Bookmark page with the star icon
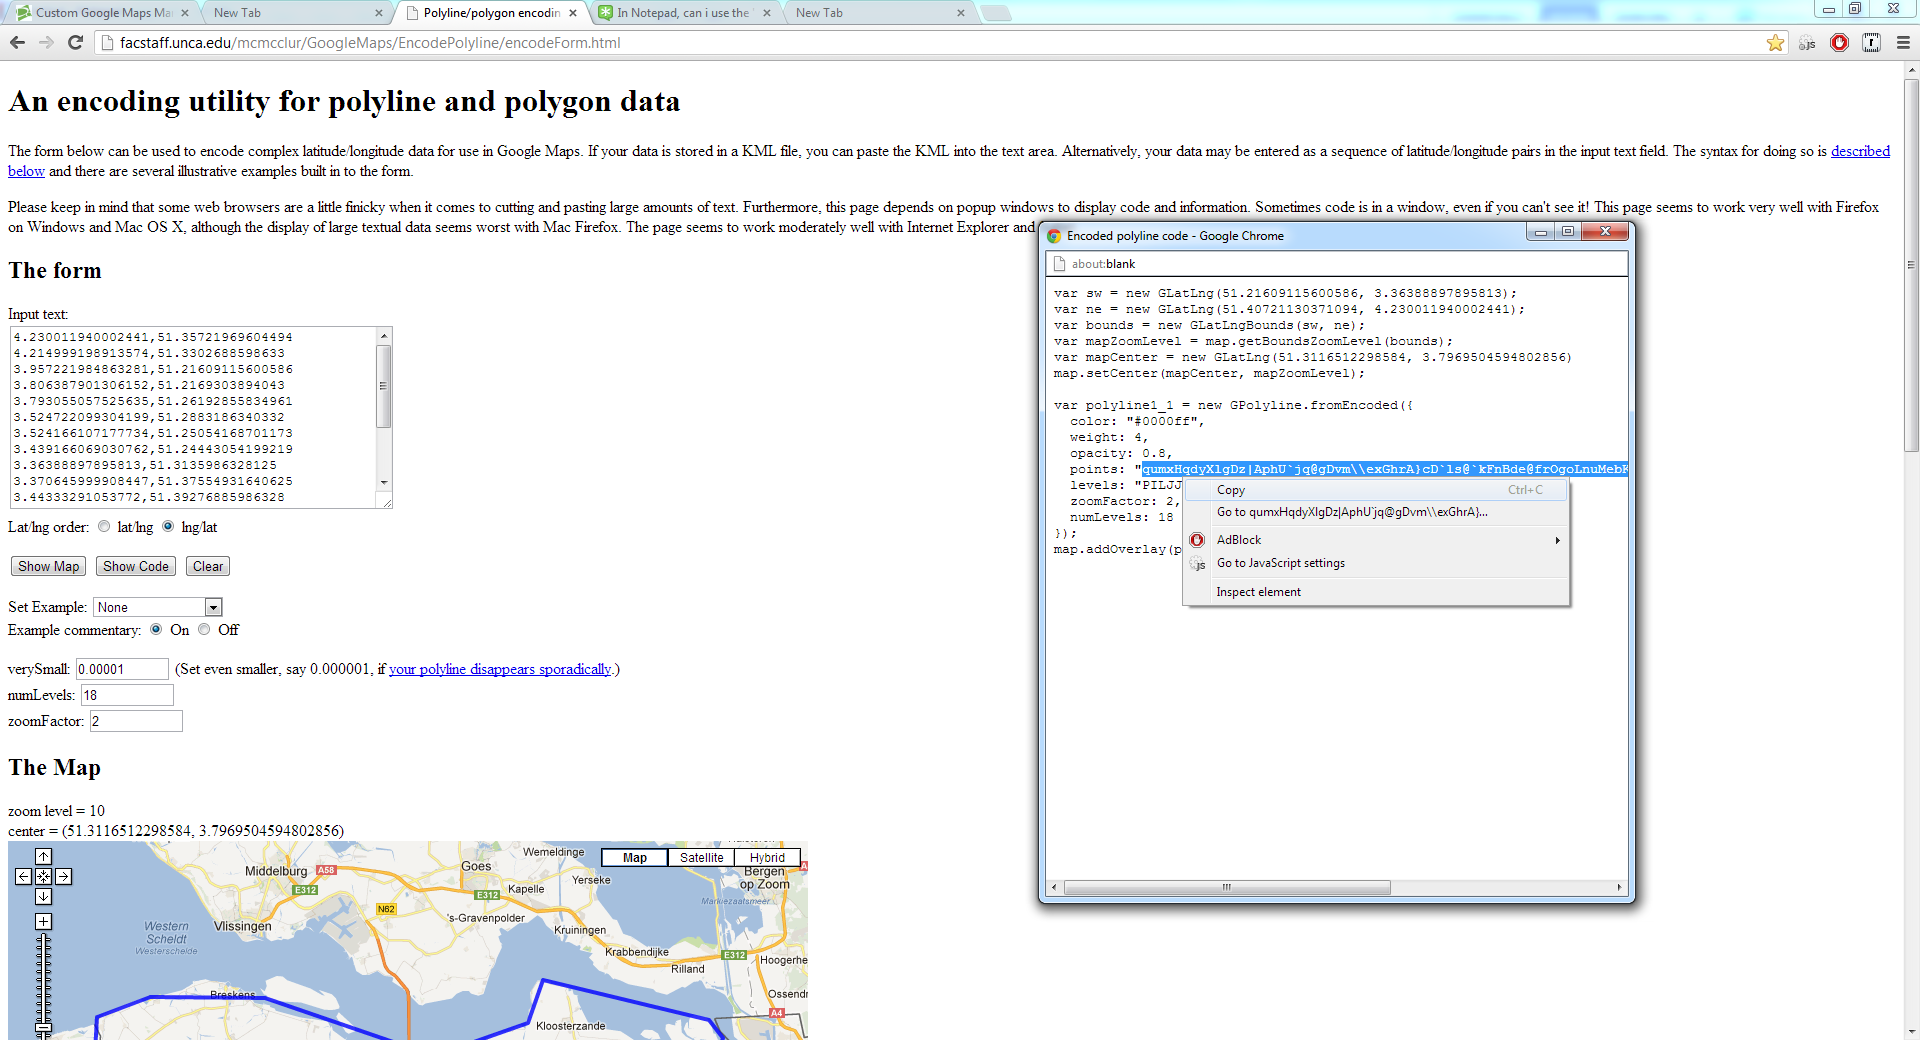 (1775, 42)
